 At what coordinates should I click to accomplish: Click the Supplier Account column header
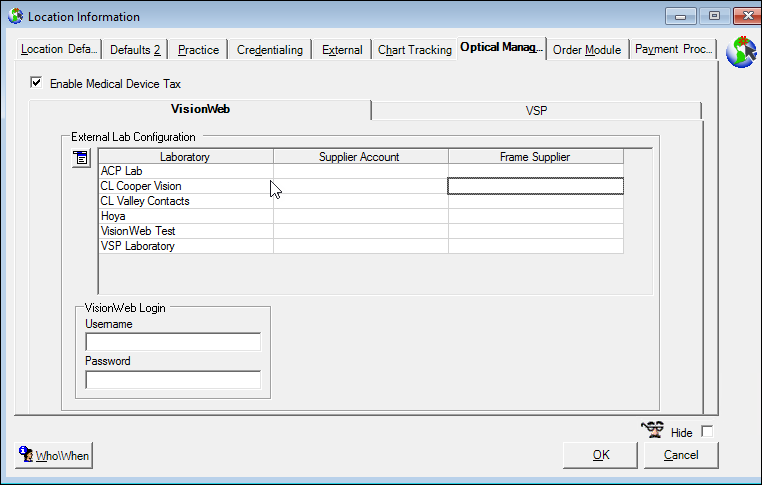coord(361,156)
